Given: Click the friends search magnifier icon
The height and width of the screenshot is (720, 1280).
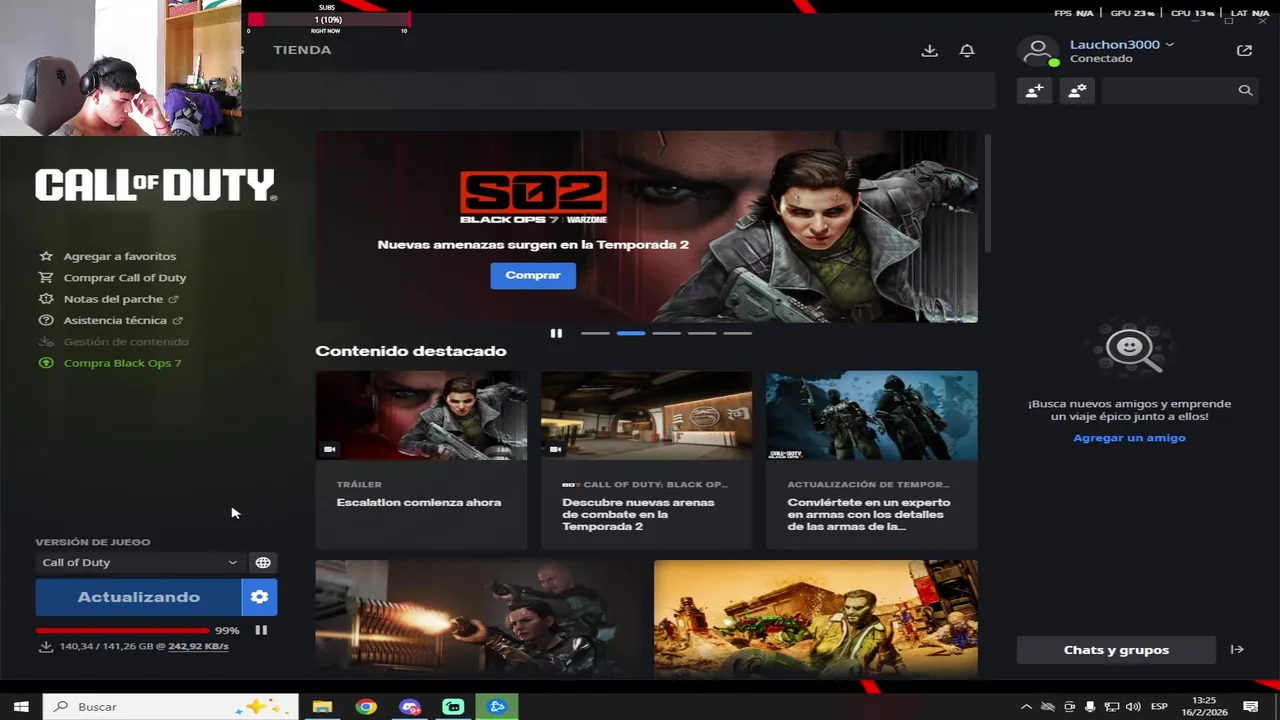Looking at the screenshot, I should point(1245,90).
